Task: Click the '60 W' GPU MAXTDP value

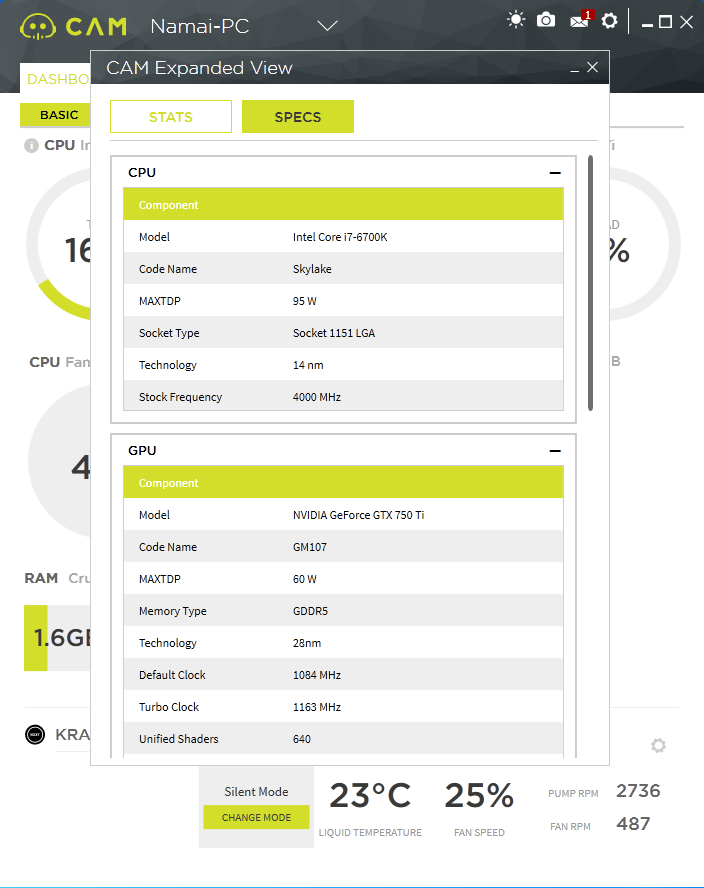Action: click(305, 579)
